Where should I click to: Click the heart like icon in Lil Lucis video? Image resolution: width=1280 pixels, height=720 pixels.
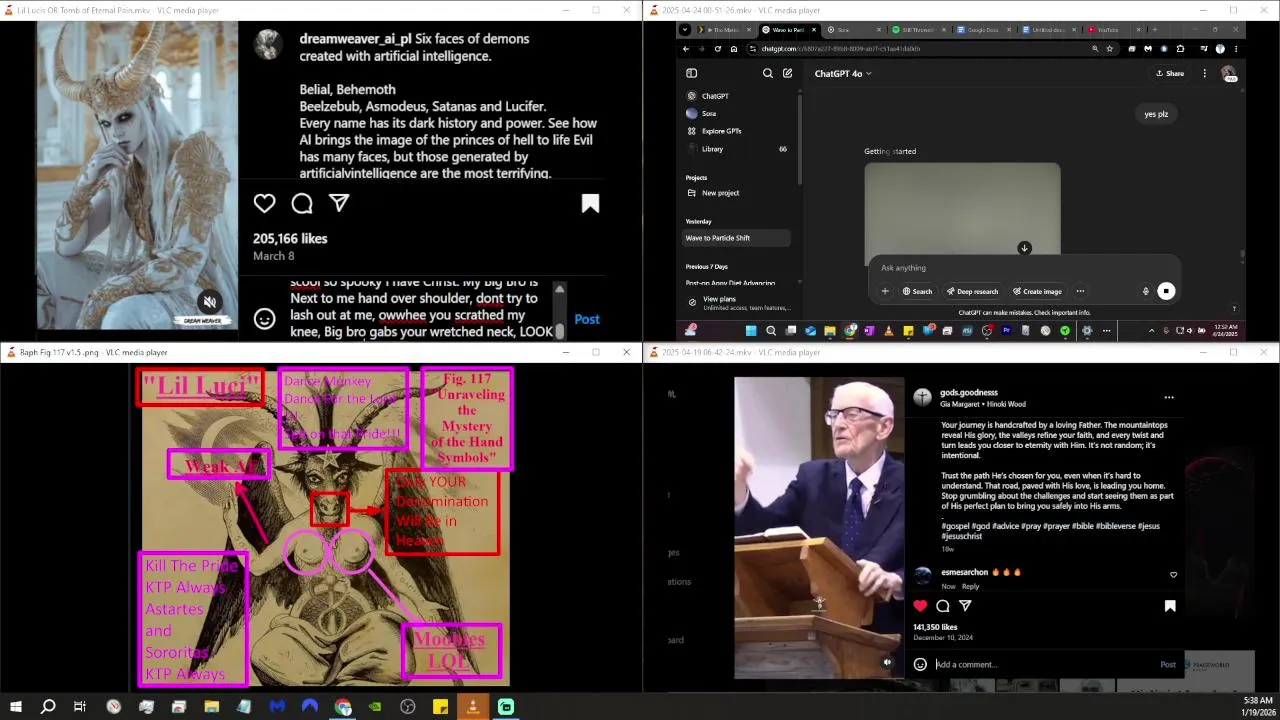pos(264,204)
